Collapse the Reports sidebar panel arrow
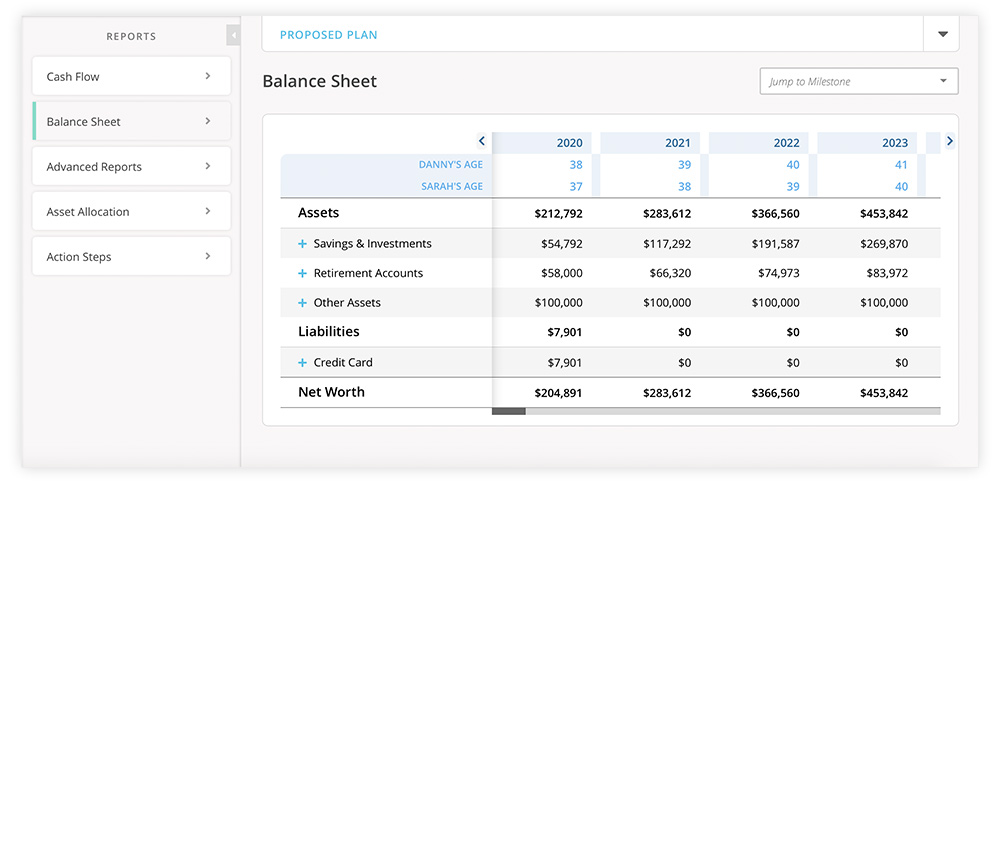 pos(233,36)
